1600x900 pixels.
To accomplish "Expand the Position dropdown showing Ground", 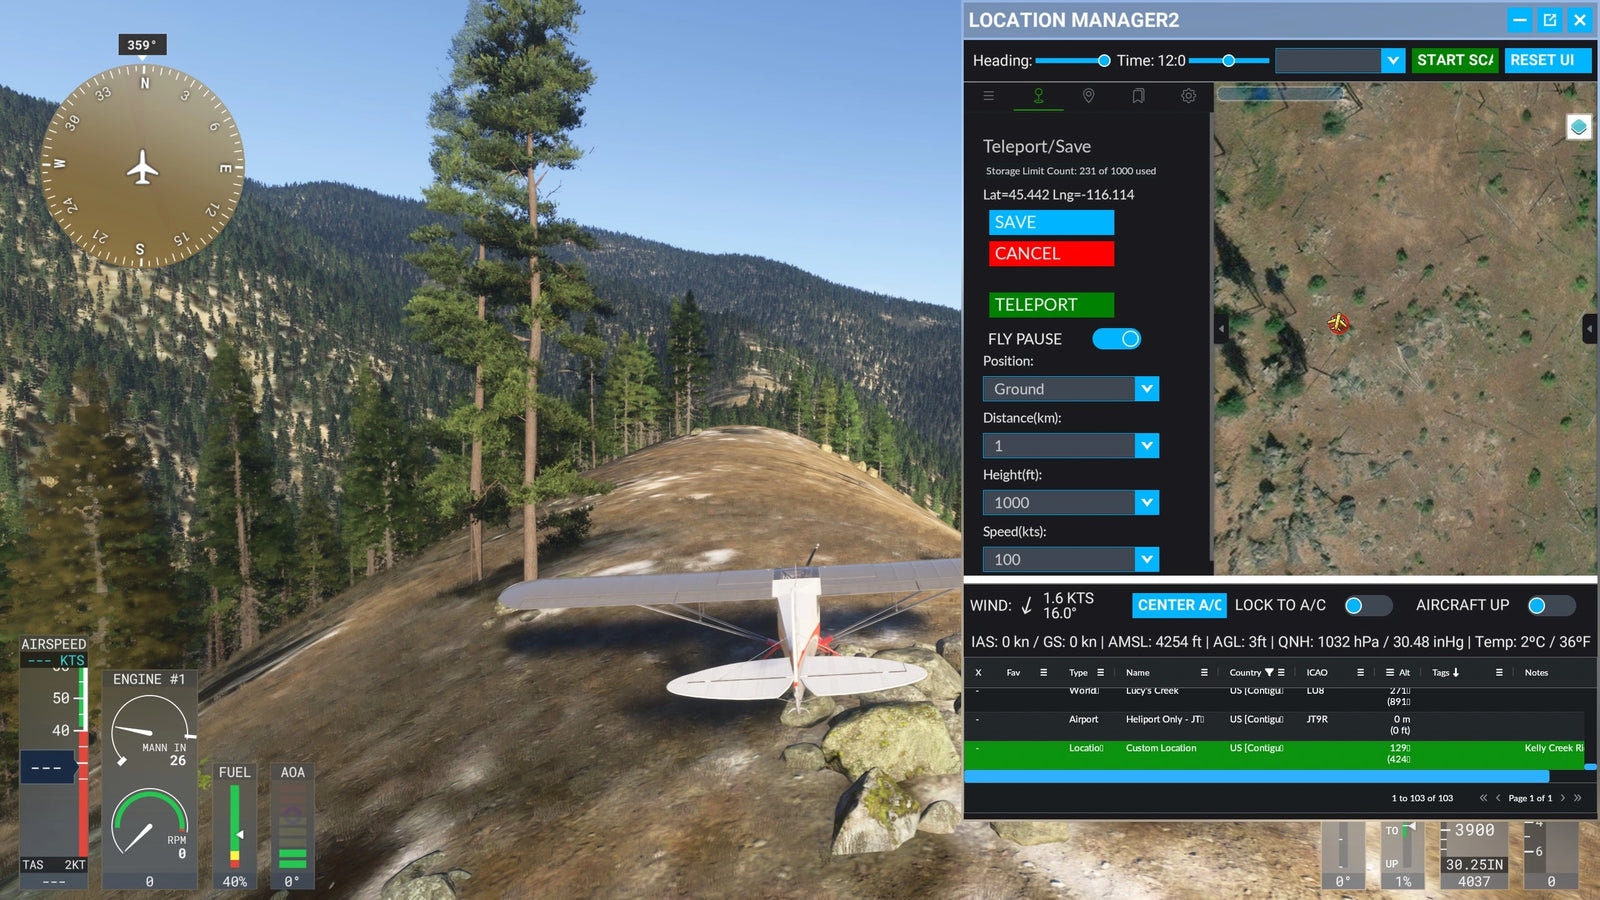I will pyautogui.click(x=1146, y=389).
